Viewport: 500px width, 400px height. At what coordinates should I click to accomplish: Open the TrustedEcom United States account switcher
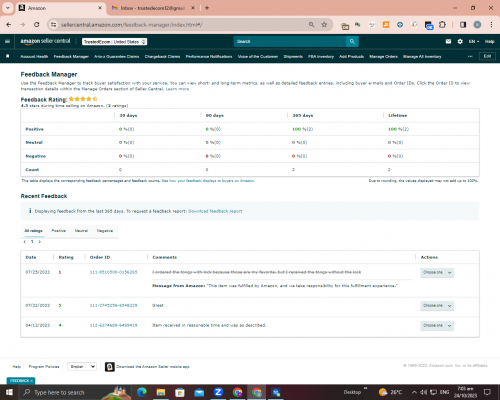tap(115, 42)
